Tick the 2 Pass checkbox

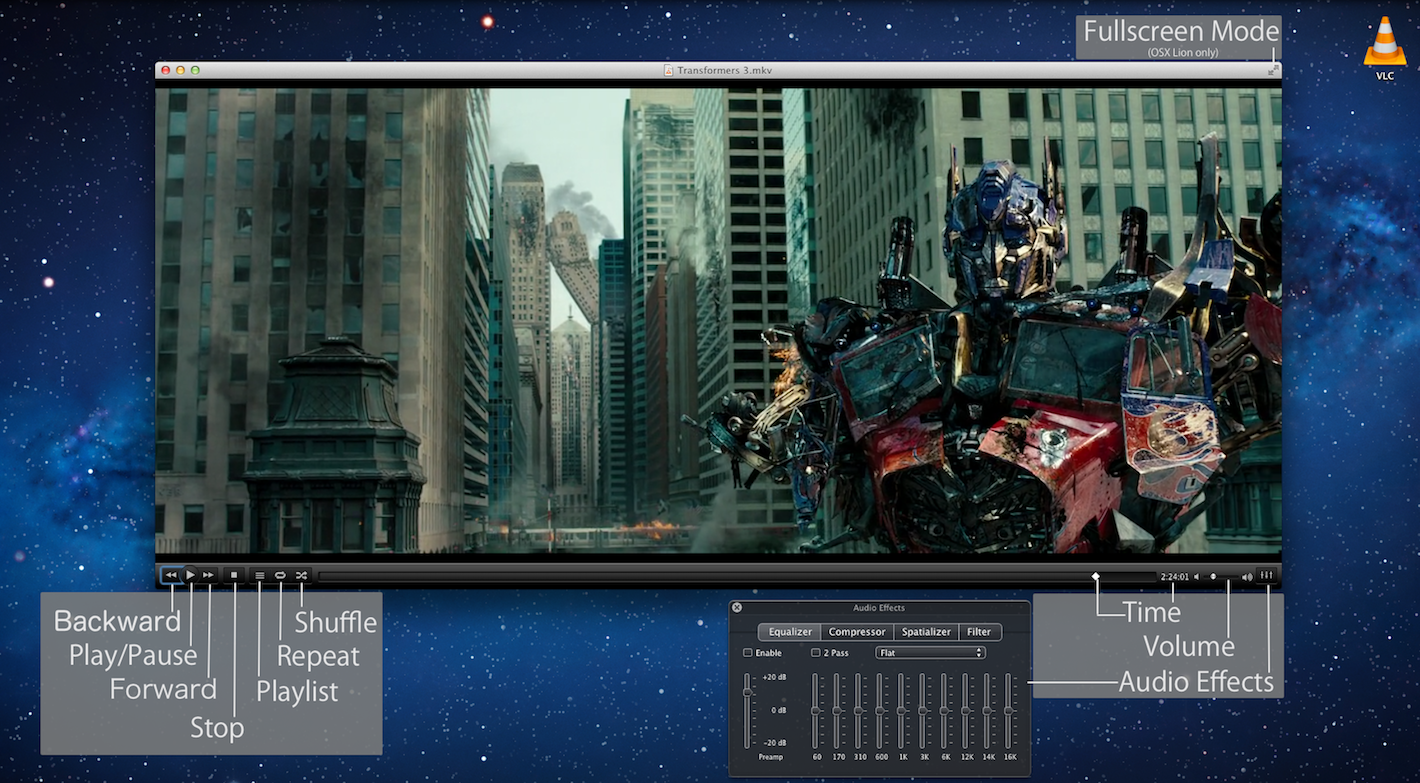point(816,653)
